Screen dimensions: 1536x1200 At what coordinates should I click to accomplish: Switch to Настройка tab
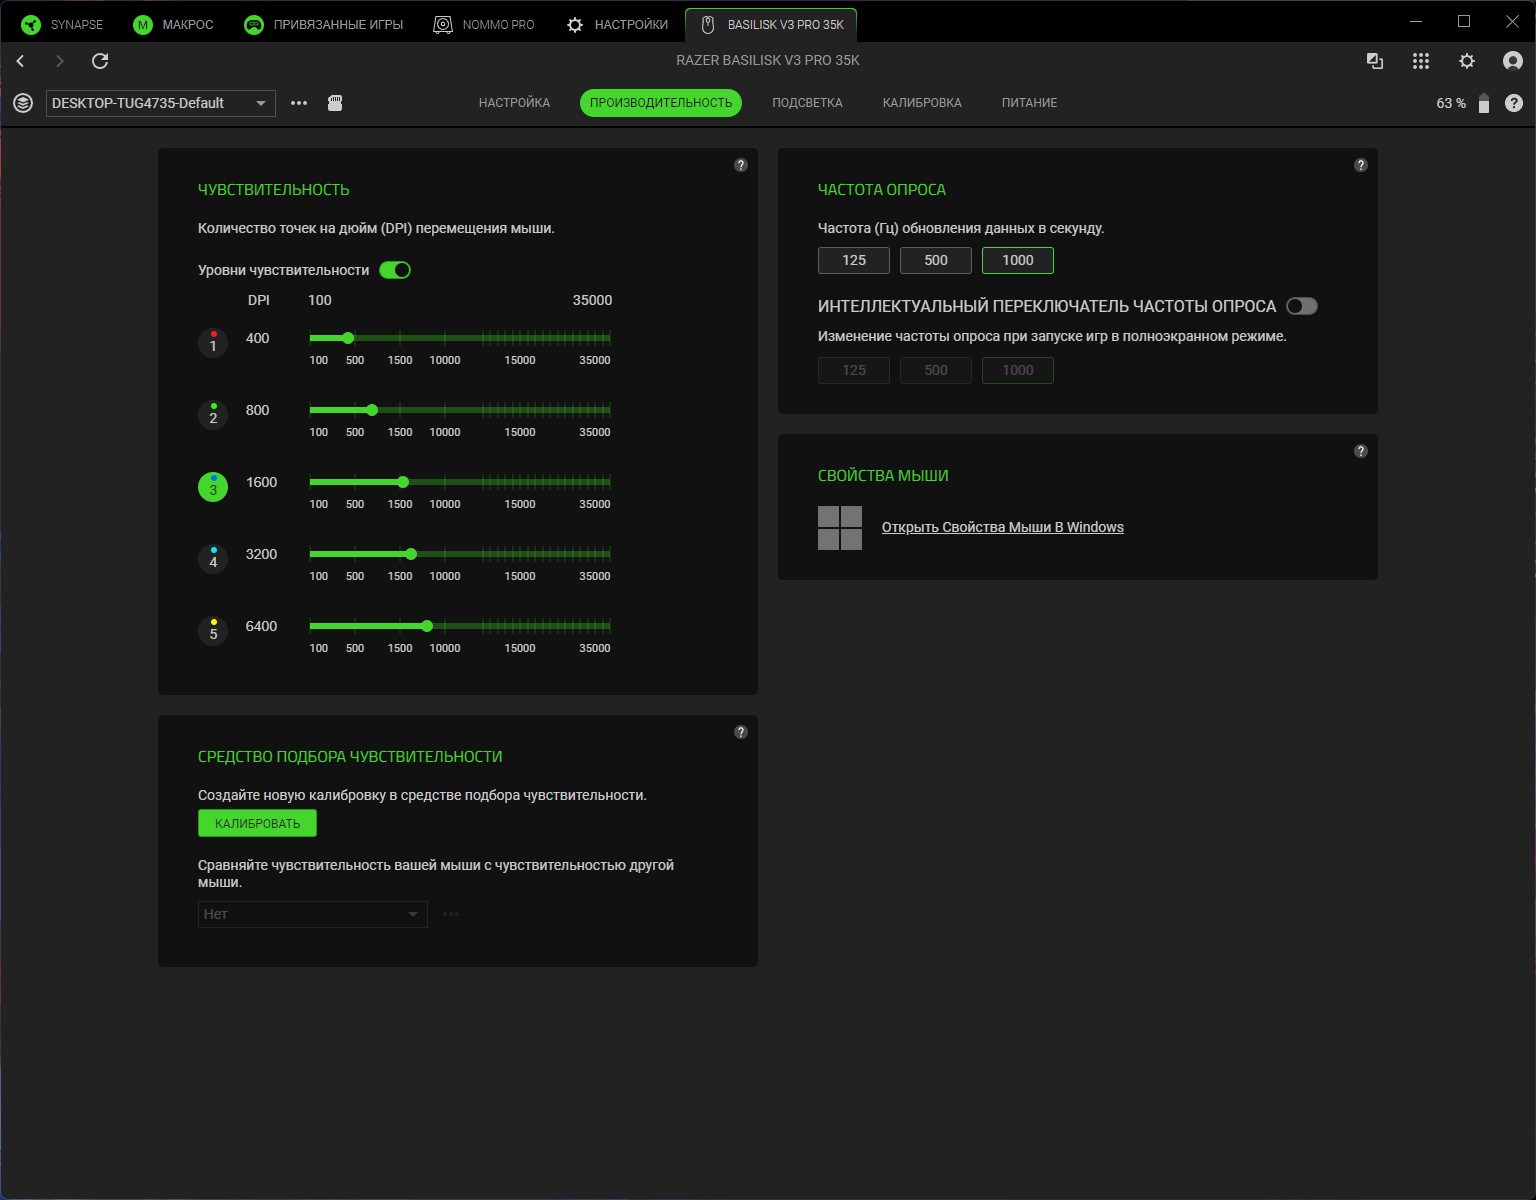coord(514,103)
